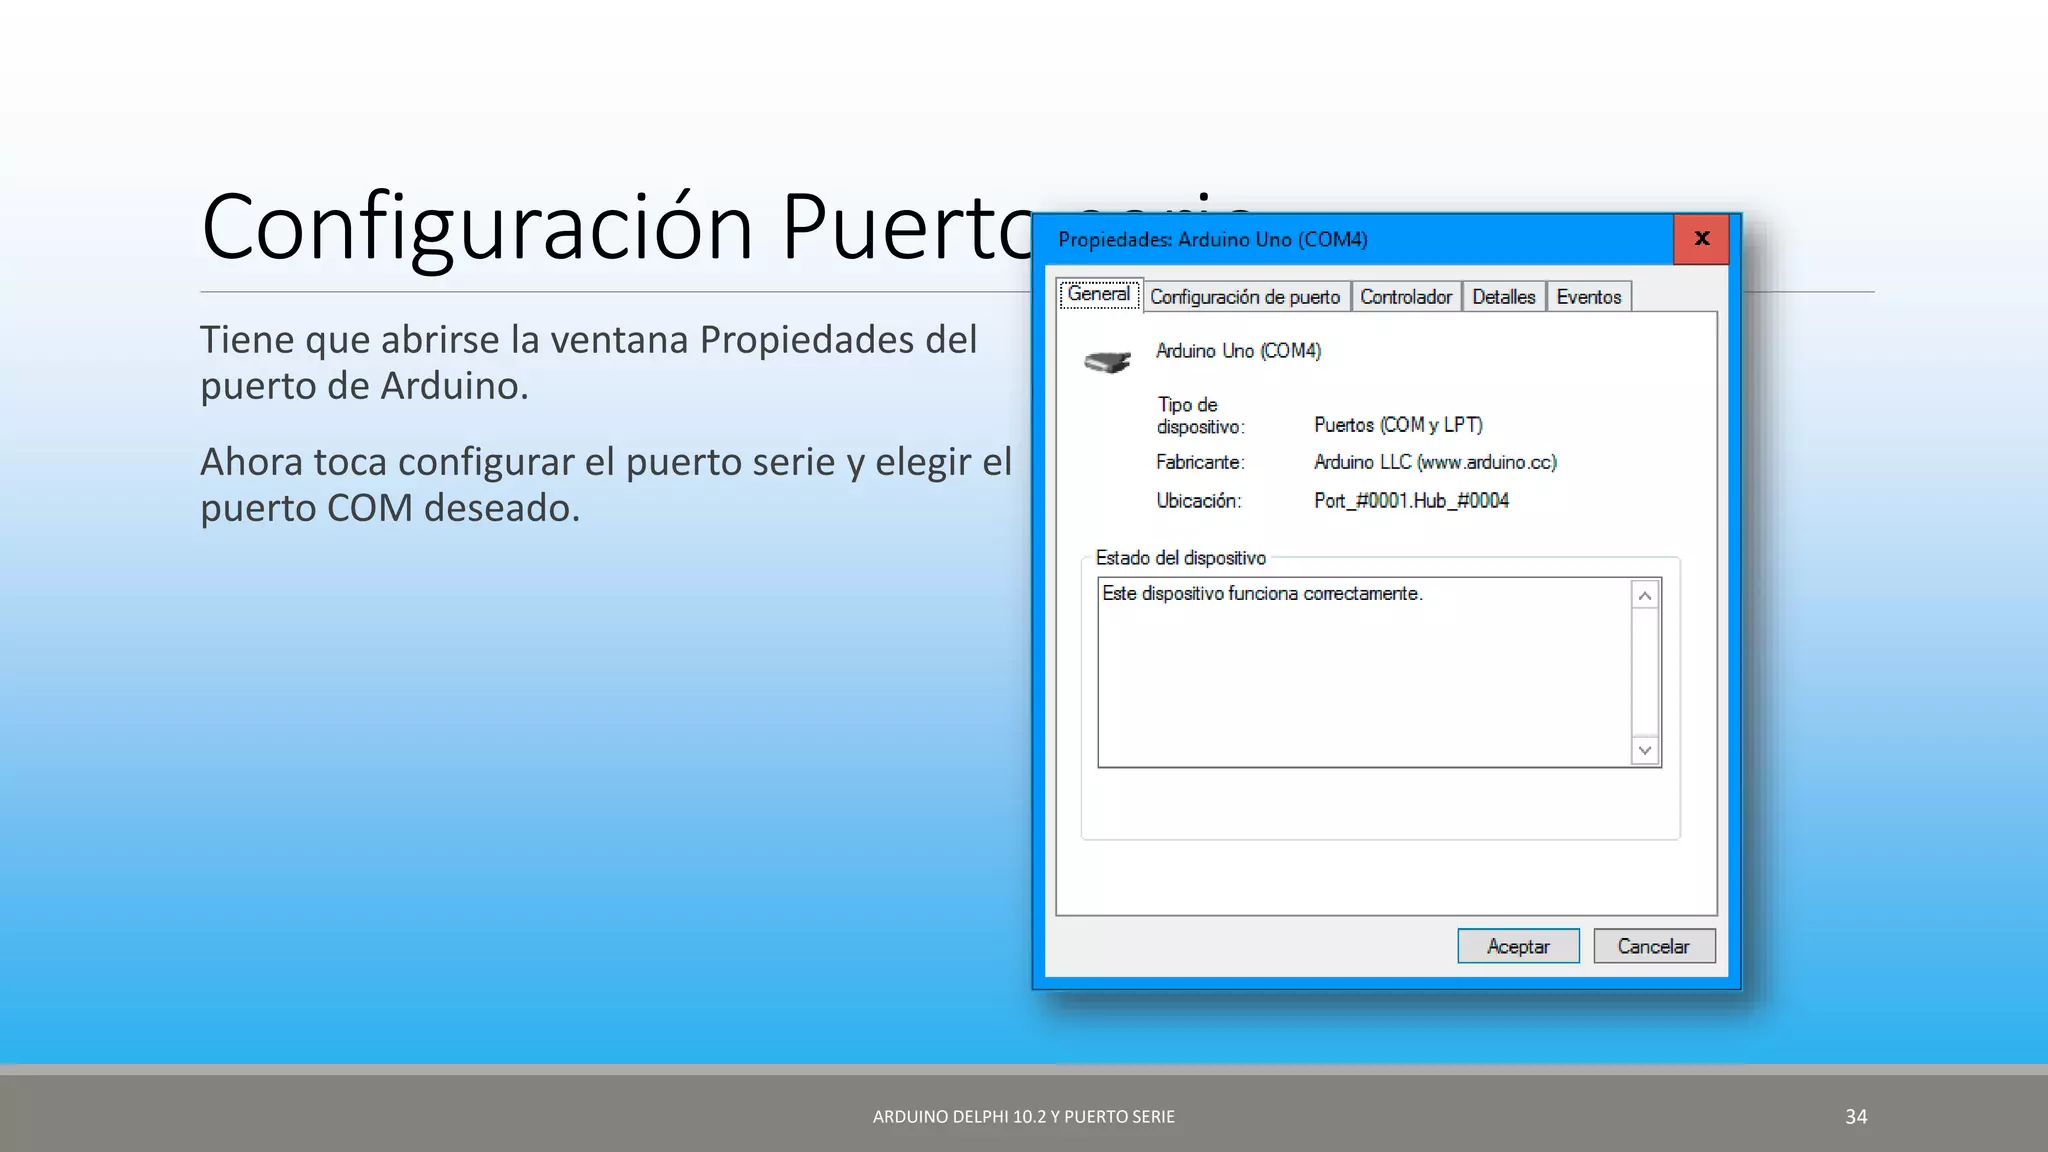Click the 'Arduino LLC (www.arduino.cc)' manufacturer value

(x=1435, y=462)
